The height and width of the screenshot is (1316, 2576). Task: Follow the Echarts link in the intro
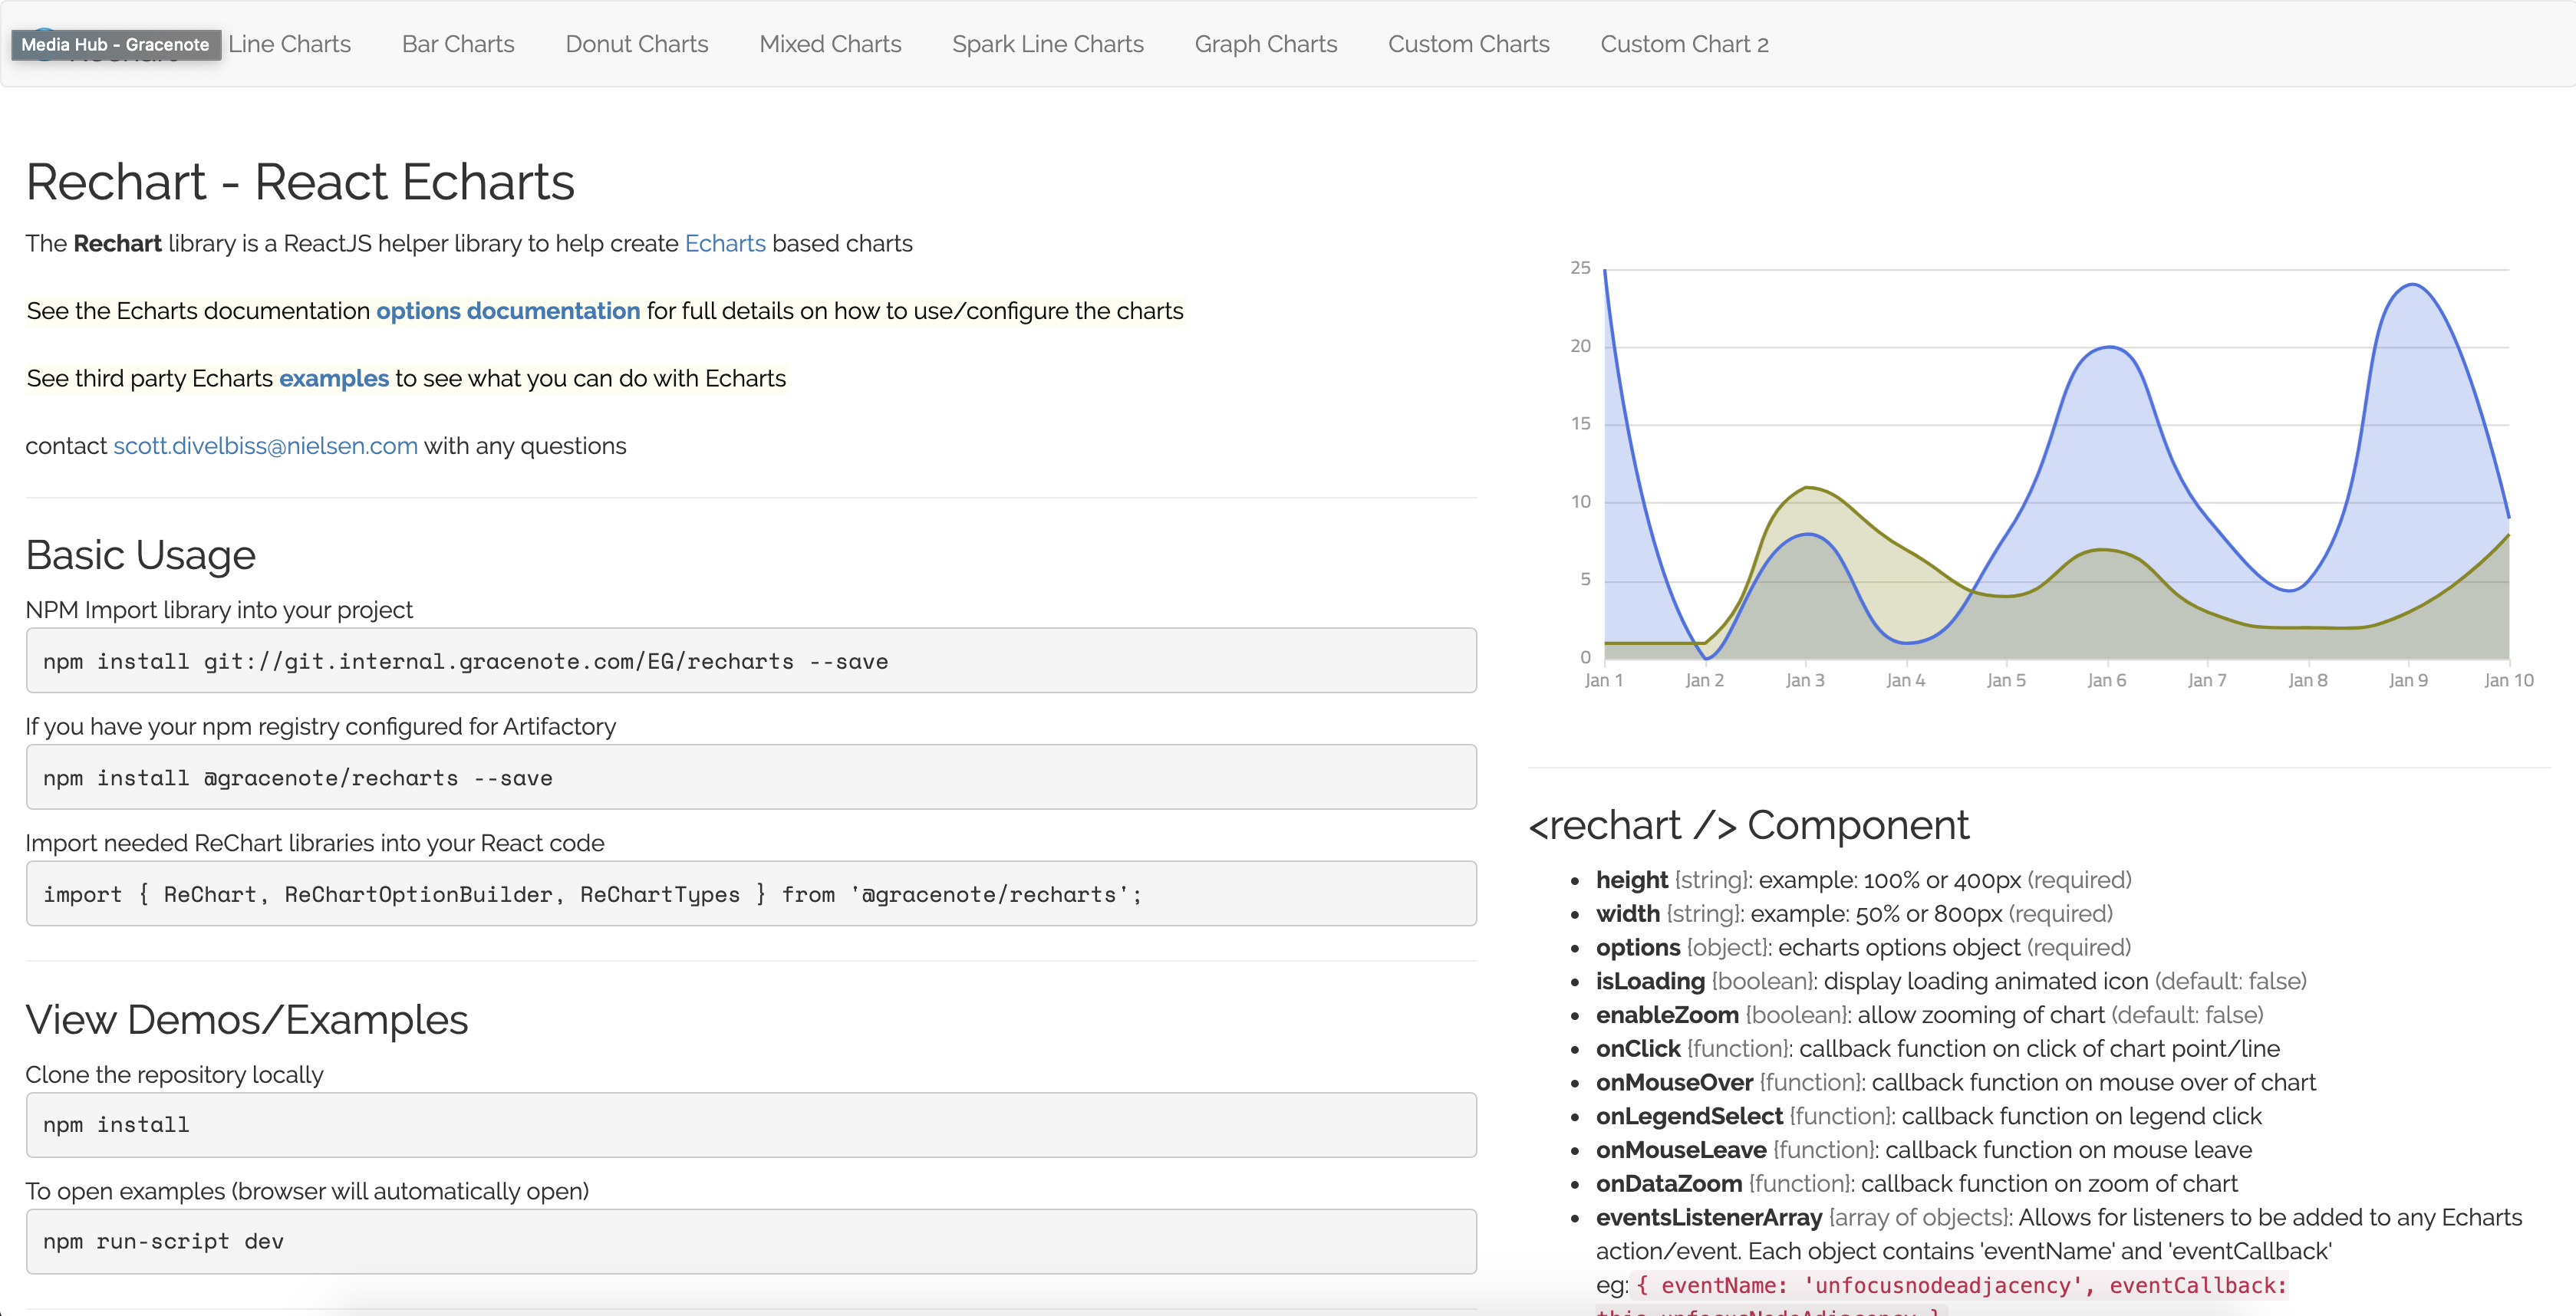pos(725,244)
